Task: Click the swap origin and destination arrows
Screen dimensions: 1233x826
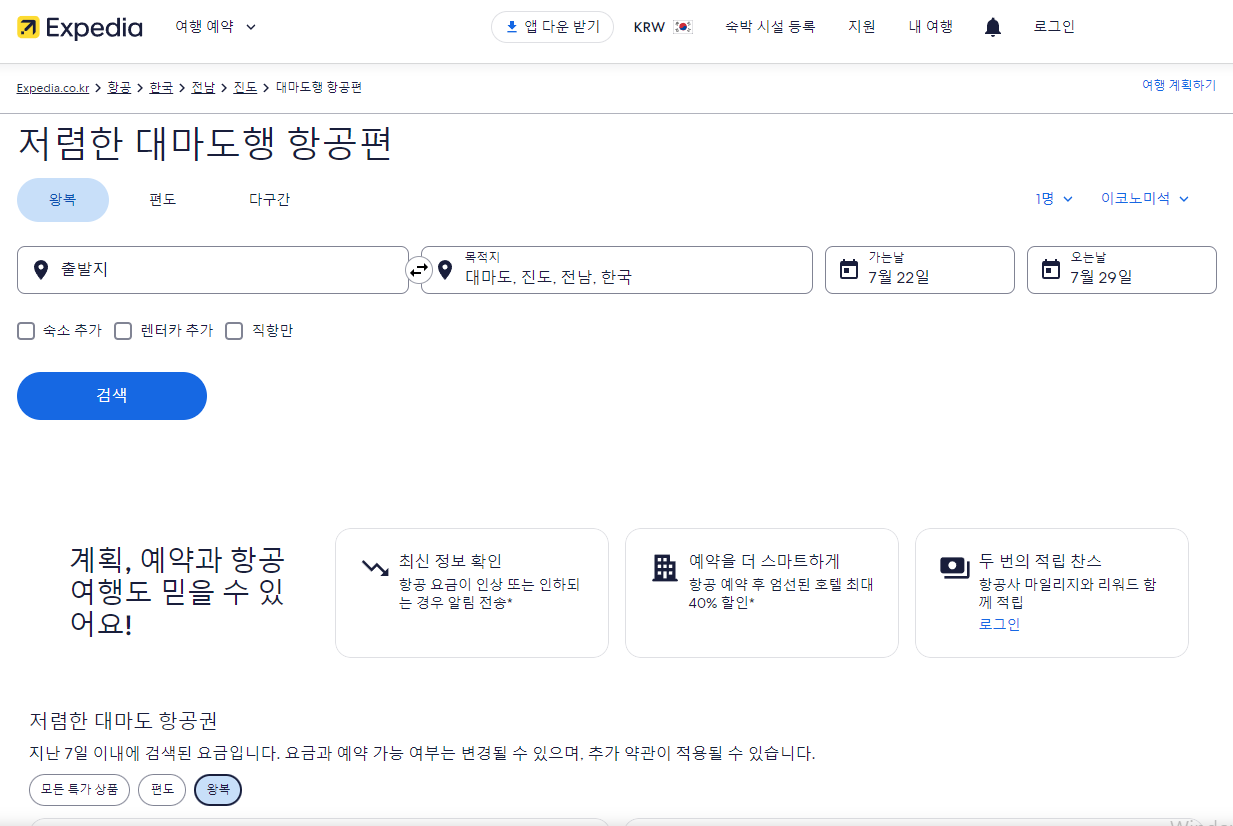Action: [x=419, y=270]
